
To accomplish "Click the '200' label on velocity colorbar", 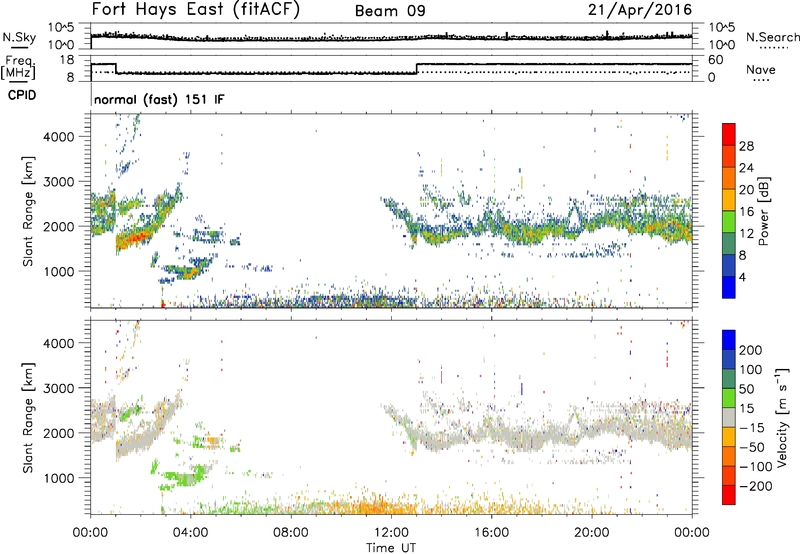I will pyautogui.click(x=751, y=350).
